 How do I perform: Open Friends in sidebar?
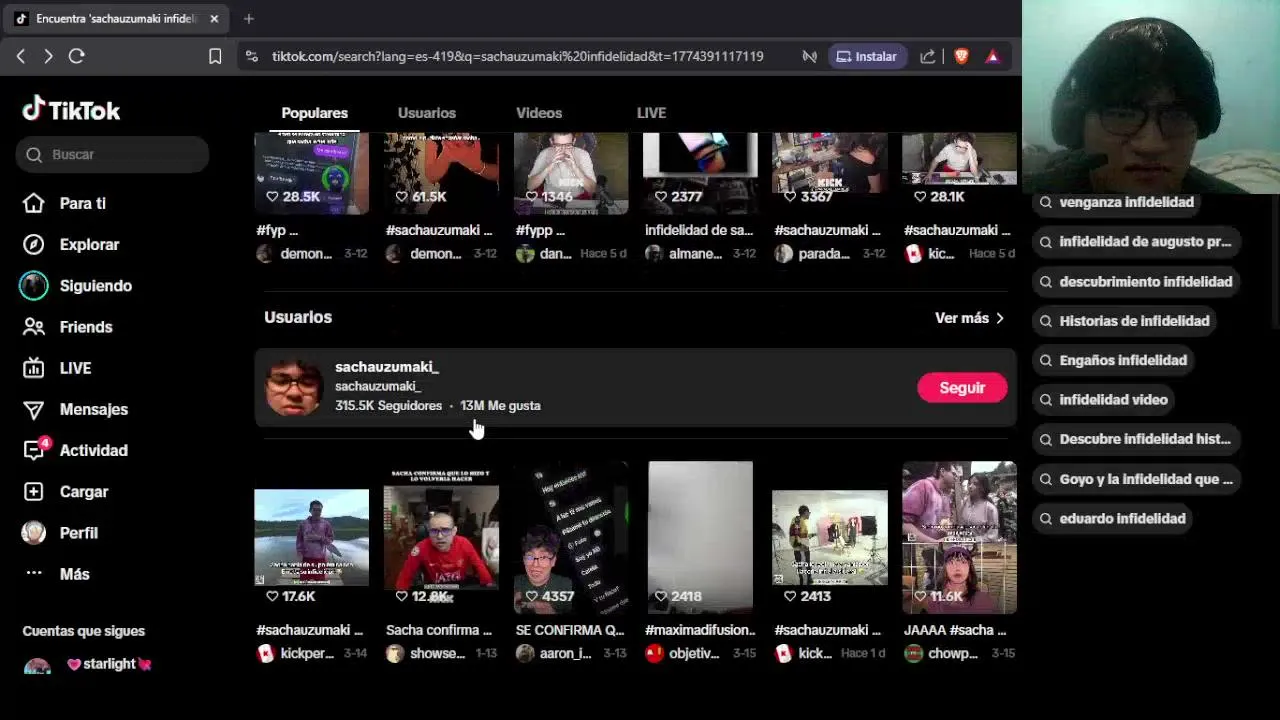[x=85, y=327]
